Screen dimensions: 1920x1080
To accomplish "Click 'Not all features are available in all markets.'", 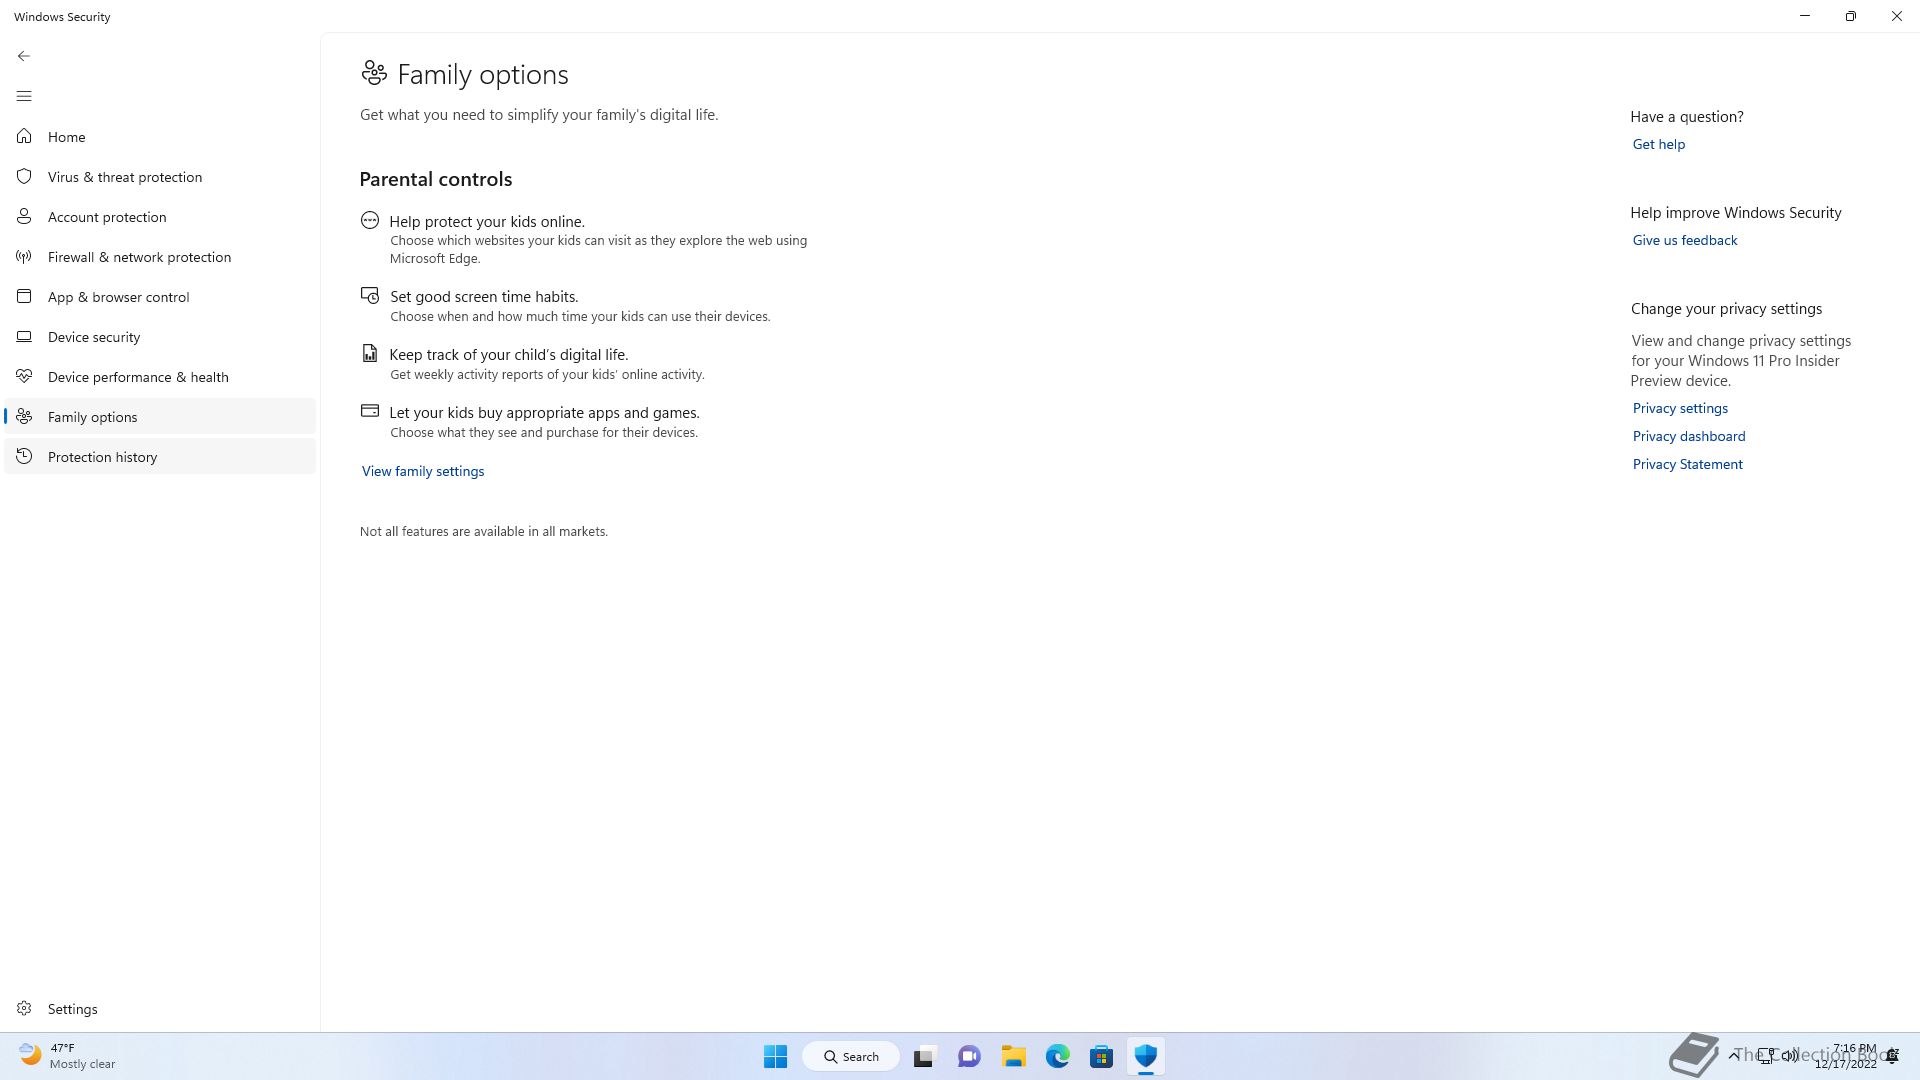I will 484,531.
